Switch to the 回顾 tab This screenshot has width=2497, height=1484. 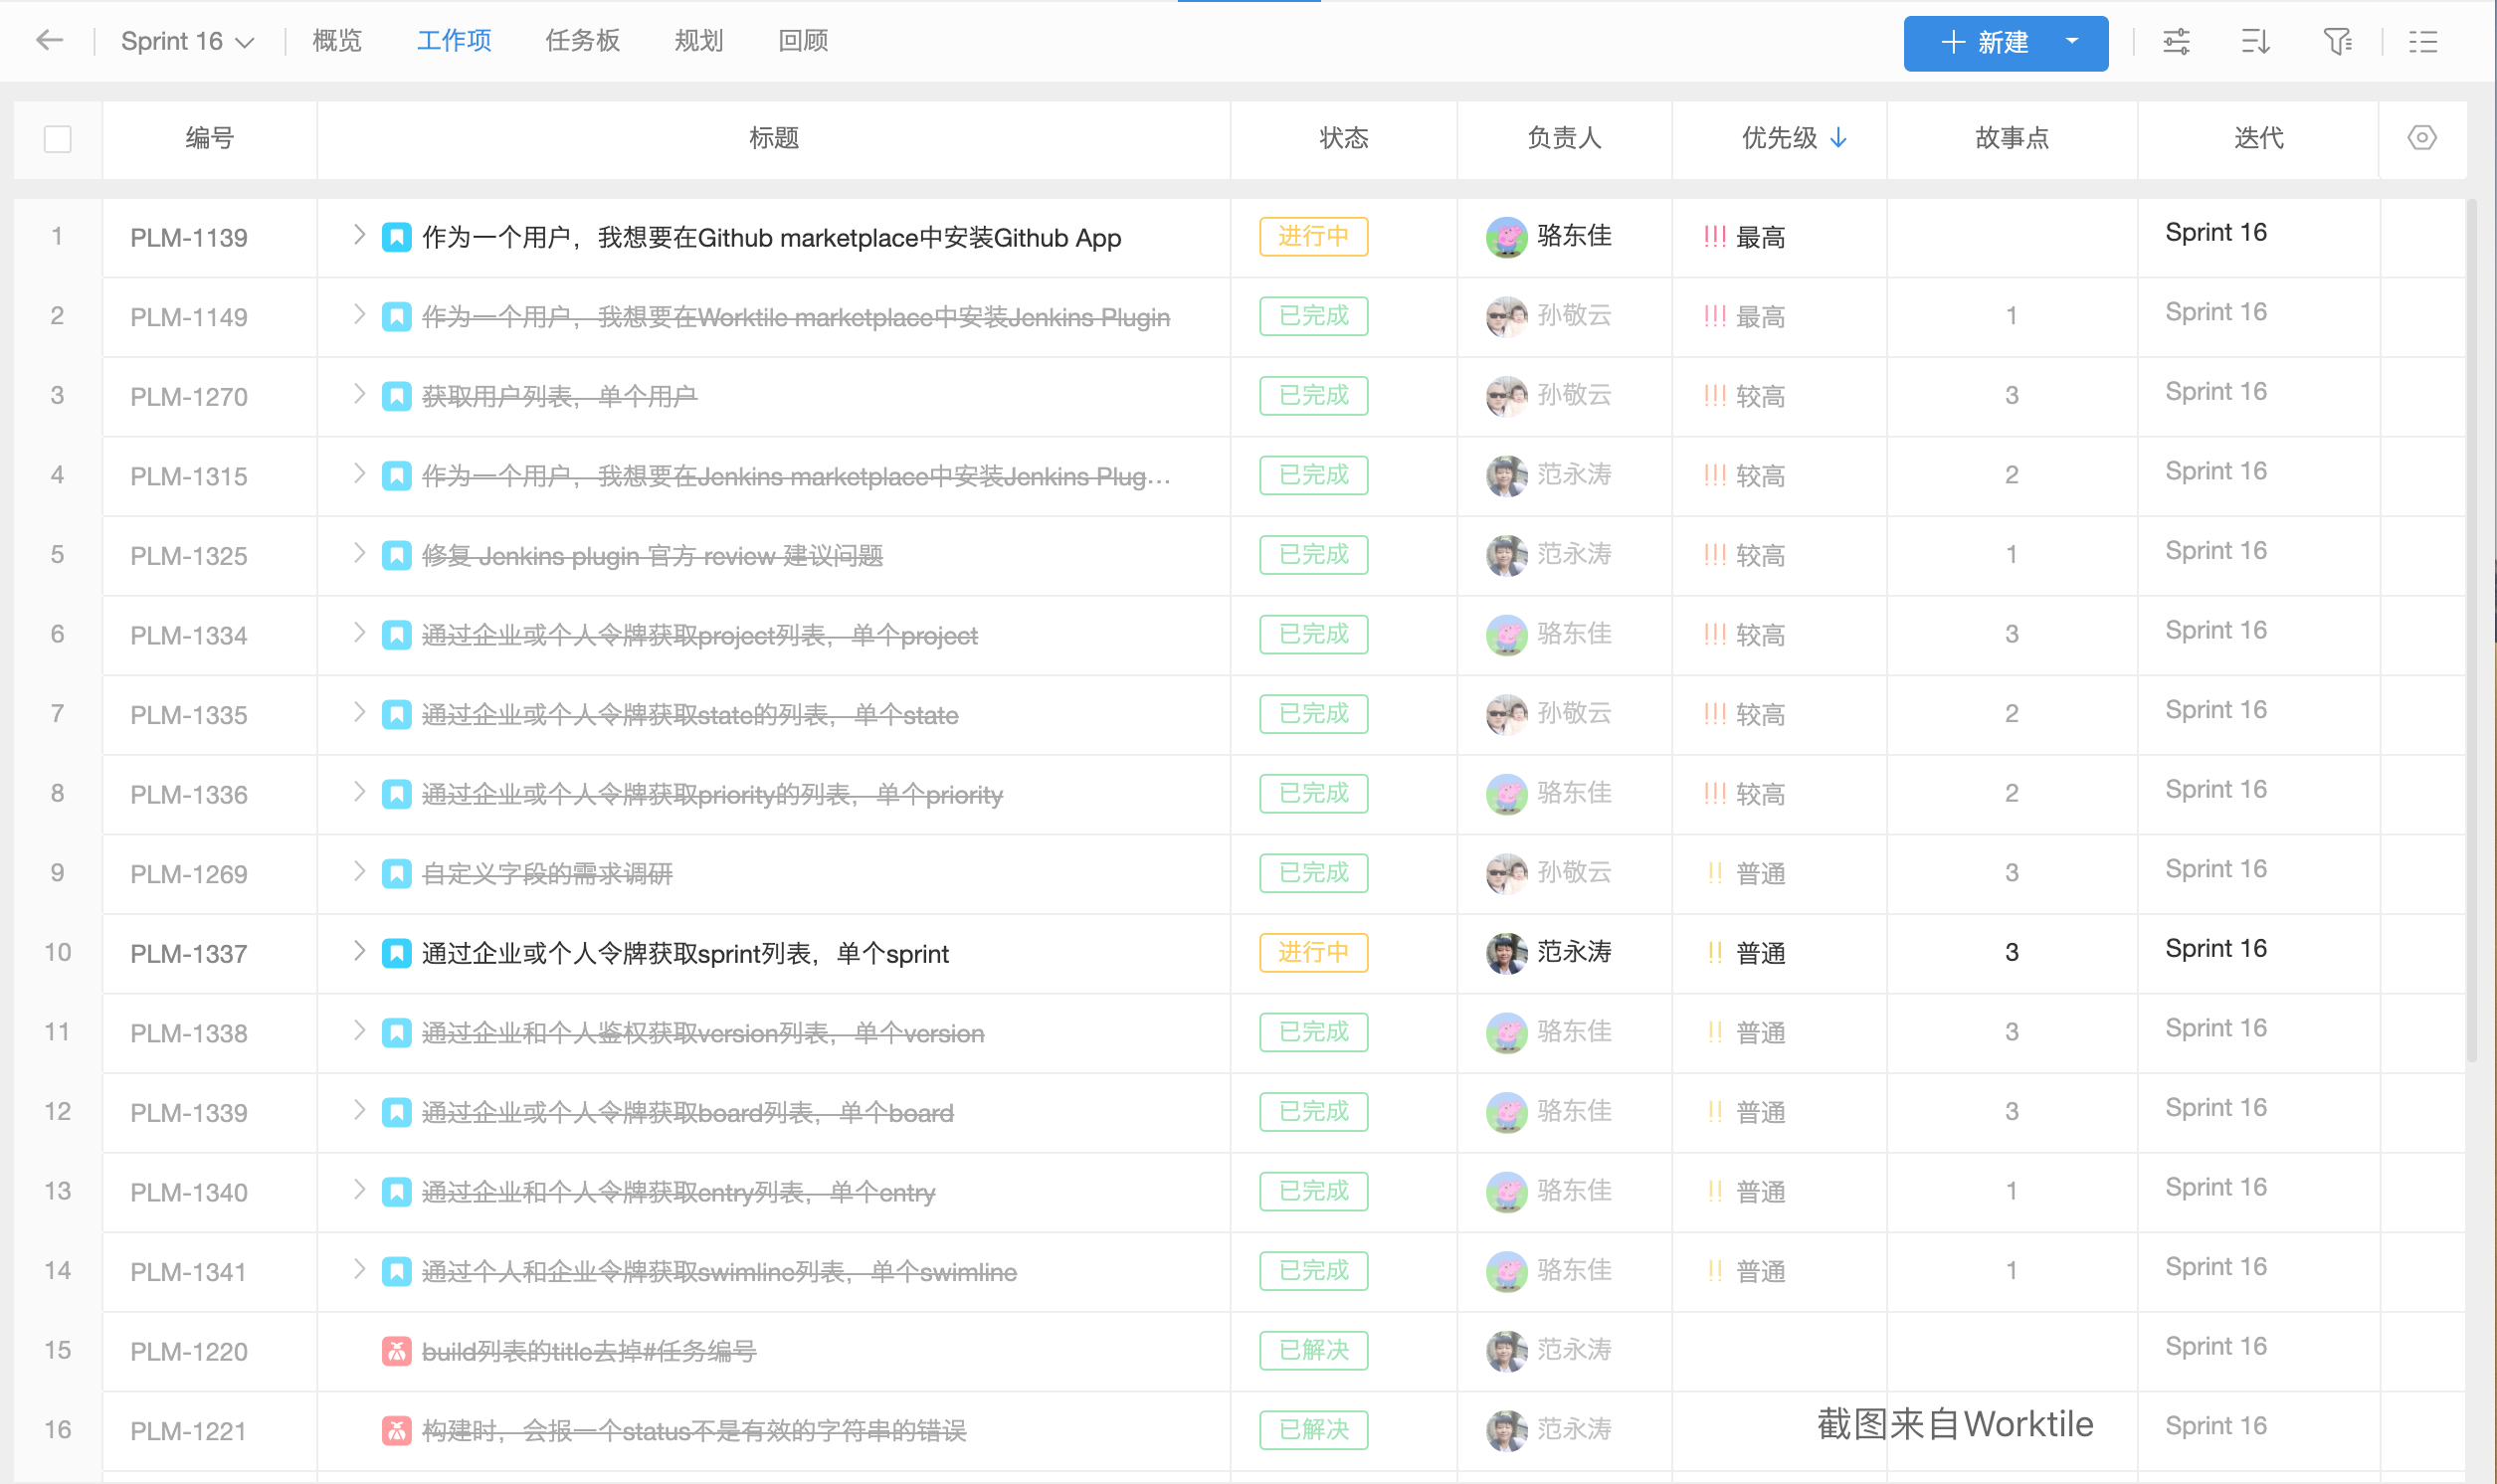coord(802,41)
